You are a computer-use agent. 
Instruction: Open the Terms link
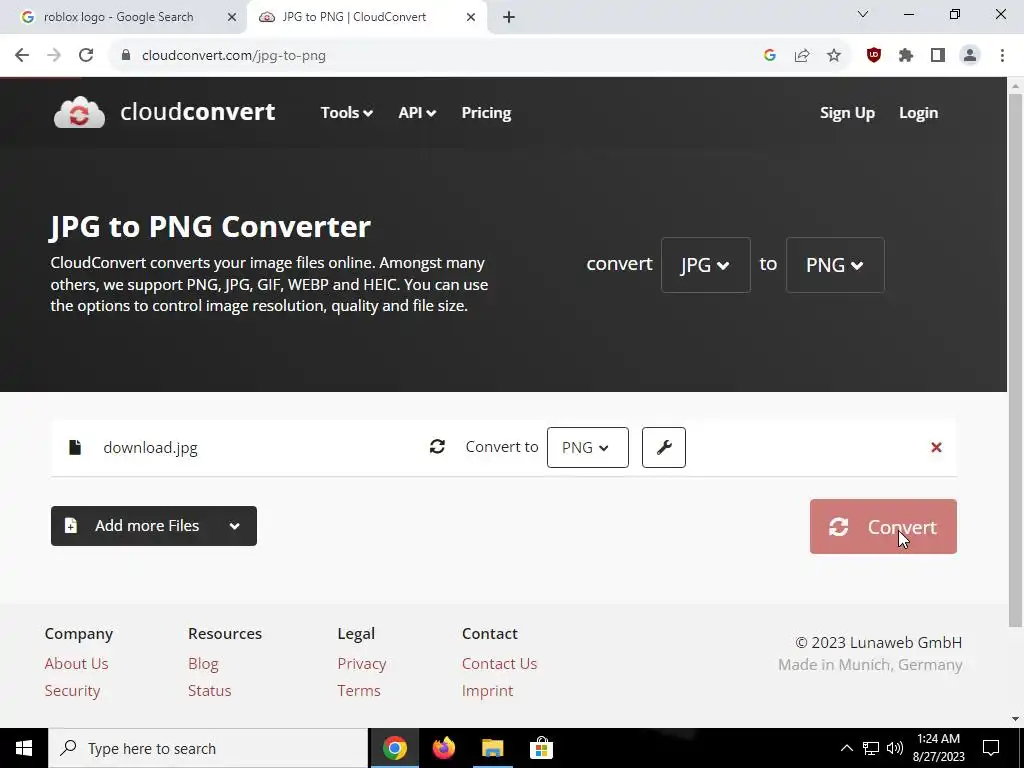tap(359, 690)
